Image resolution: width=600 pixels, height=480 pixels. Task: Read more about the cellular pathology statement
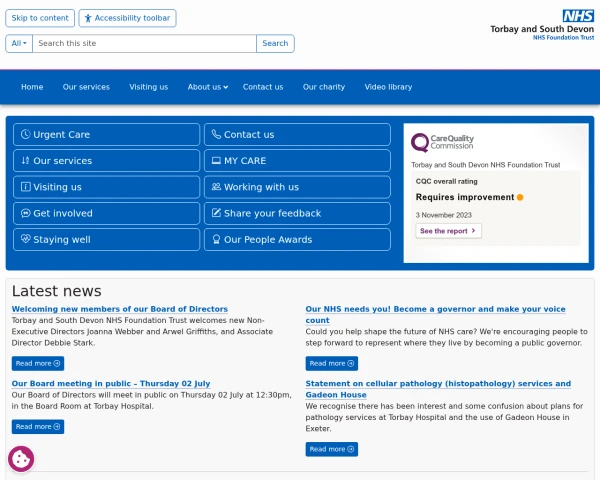332,449
